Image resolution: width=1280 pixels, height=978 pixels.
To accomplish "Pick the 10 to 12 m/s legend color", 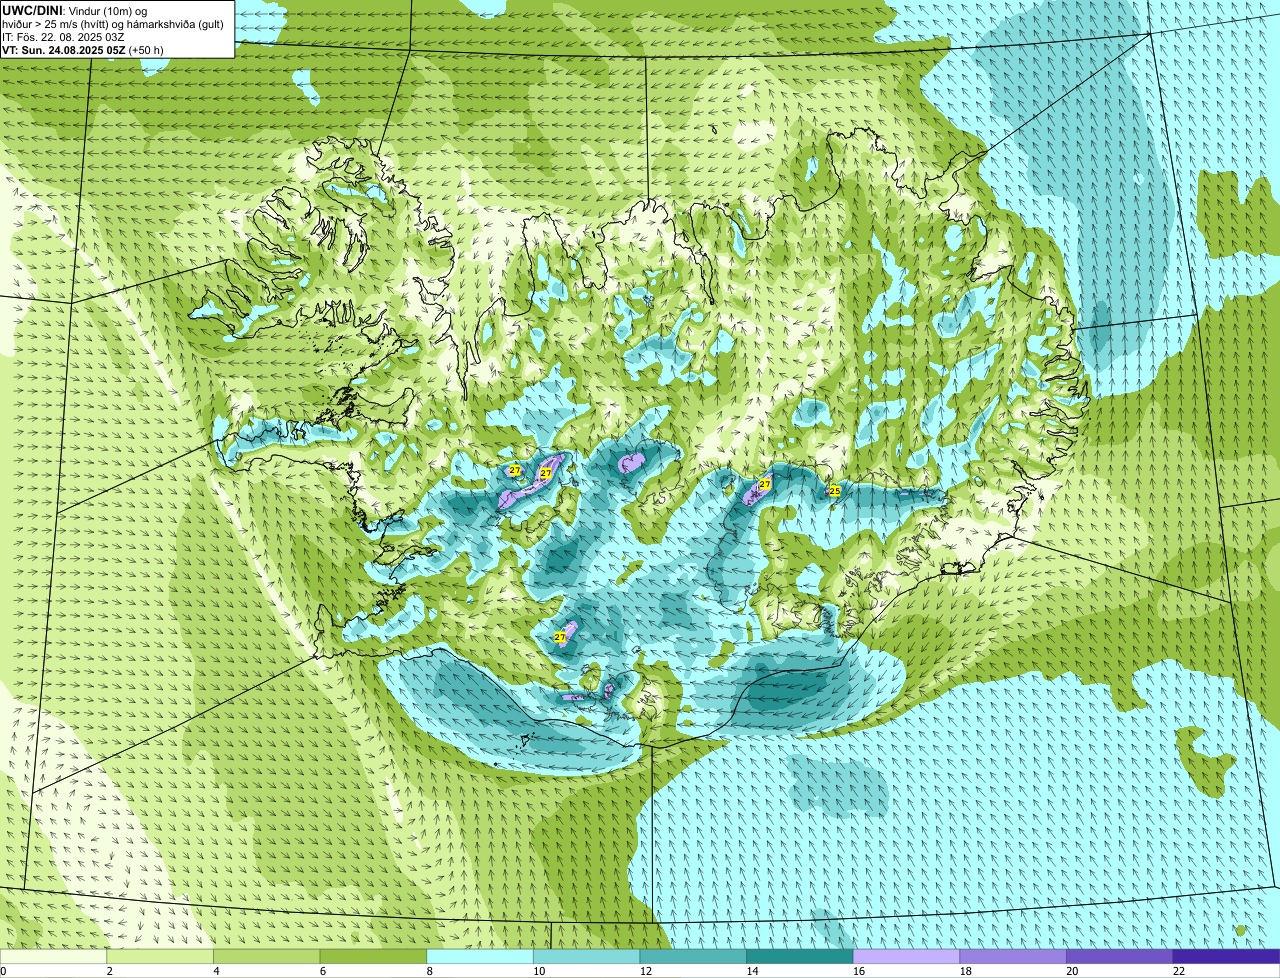I will (x=586, y=956).
